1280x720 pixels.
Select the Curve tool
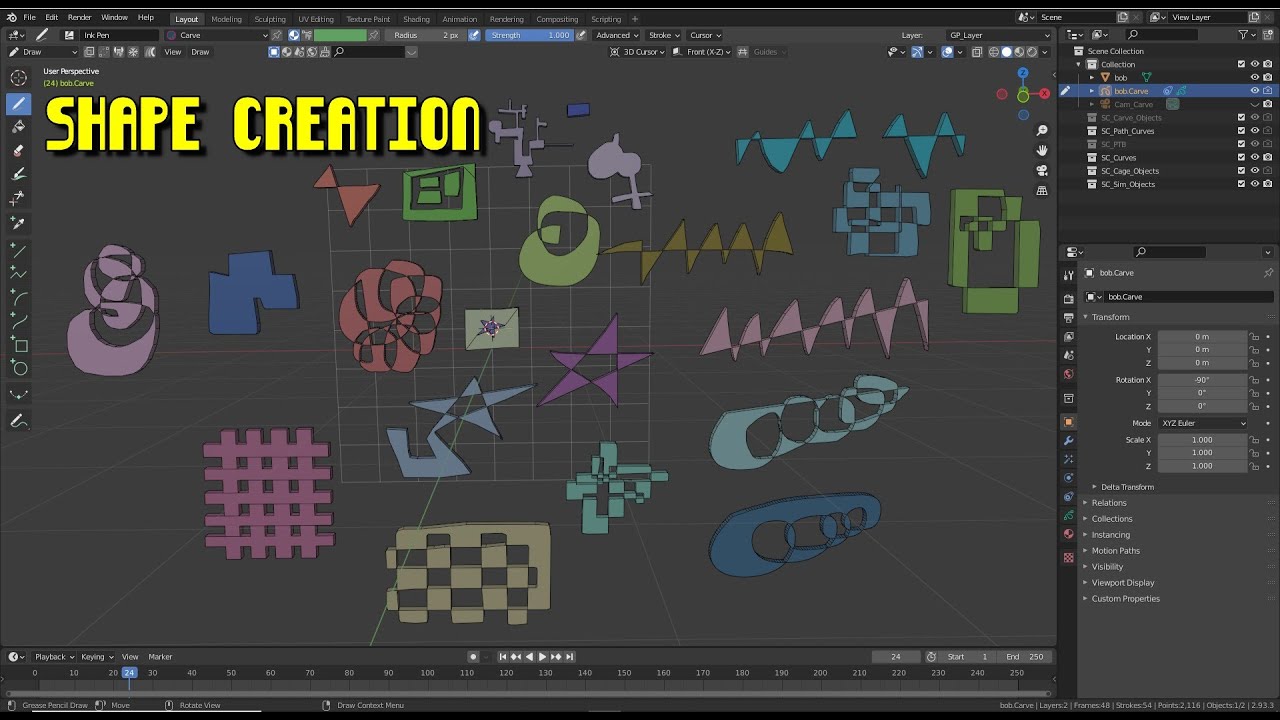click(19, 322)
